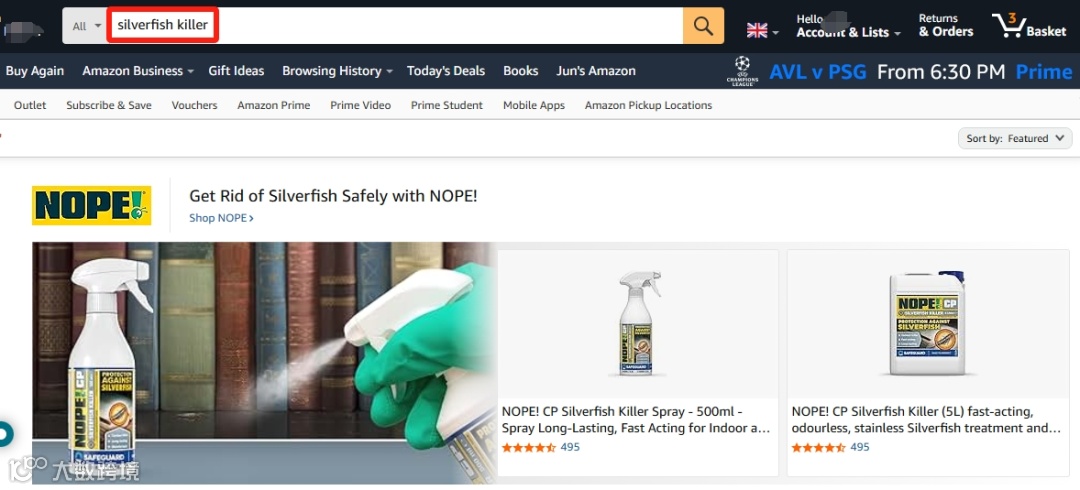
Task: Open the Returns & Orders link
Action: coord(946,25)
